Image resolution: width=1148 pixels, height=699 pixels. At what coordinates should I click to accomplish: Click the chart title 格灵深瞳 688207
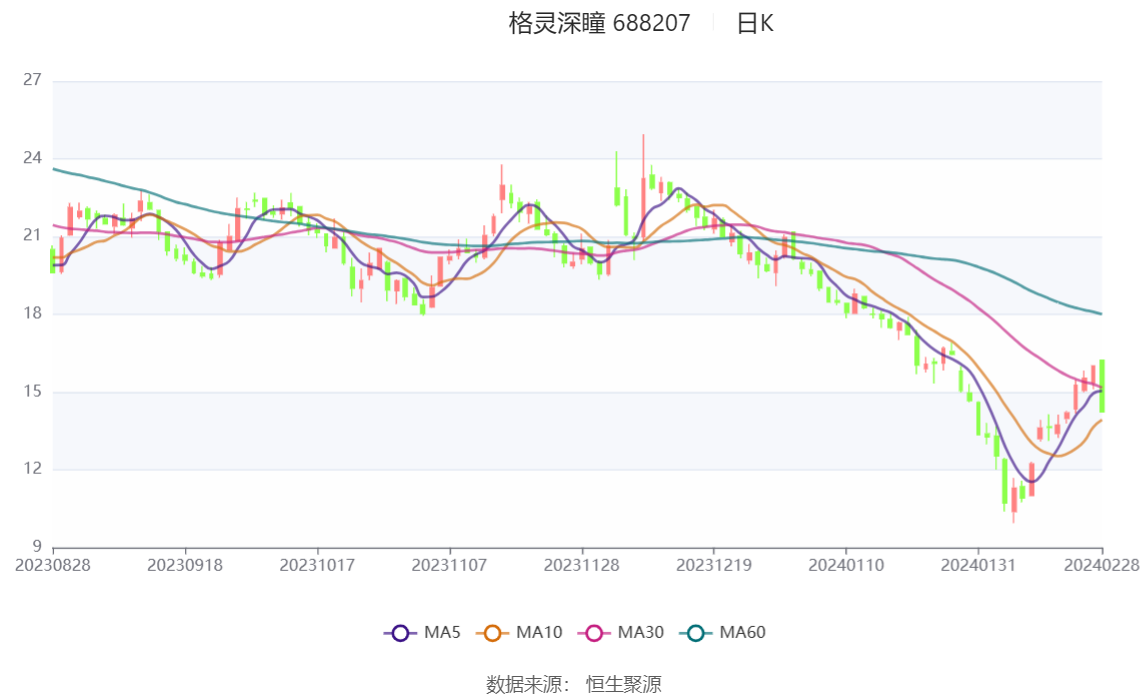click(x=599, y=23)
